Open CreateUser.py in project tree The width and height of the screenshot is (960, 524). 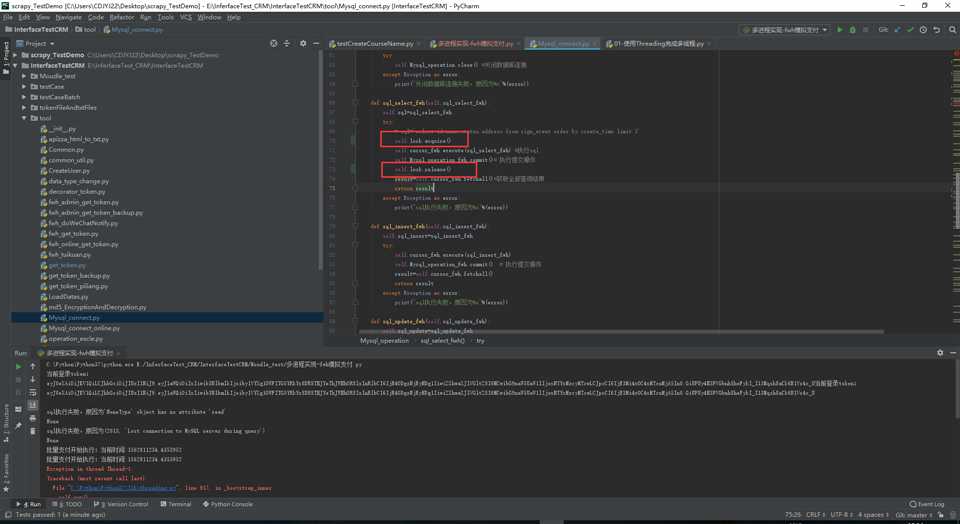coord(69,170)
